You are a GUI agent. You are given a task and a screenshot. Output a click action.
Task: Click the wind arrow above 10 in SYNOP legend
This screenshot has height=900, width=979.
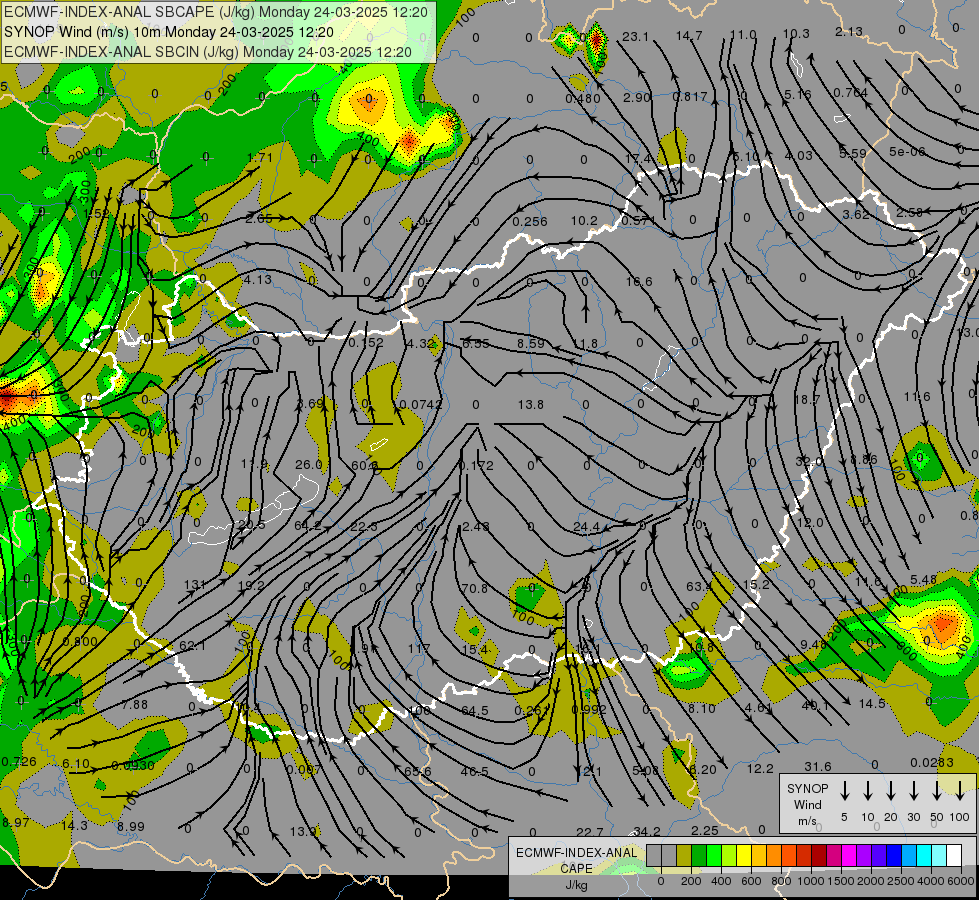(868, 791)
